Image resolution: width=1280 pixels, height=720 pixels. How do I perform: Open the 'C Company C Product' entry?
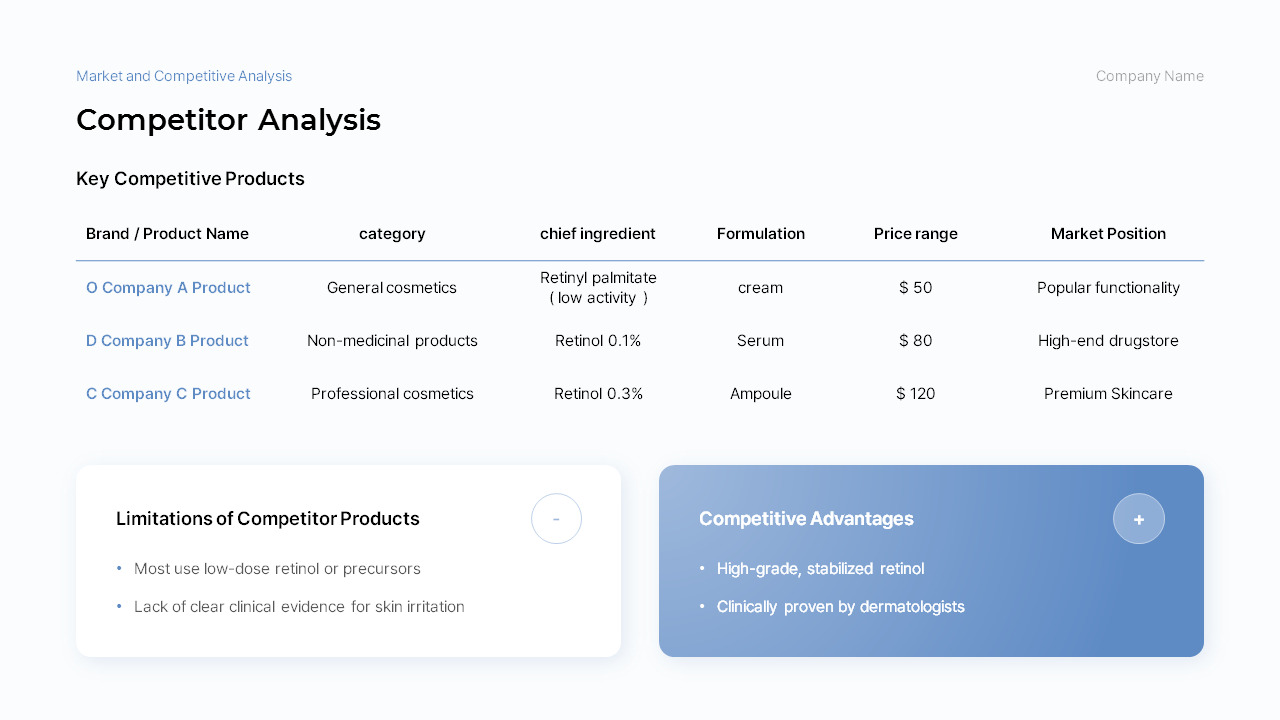click(x=168, y=394)
